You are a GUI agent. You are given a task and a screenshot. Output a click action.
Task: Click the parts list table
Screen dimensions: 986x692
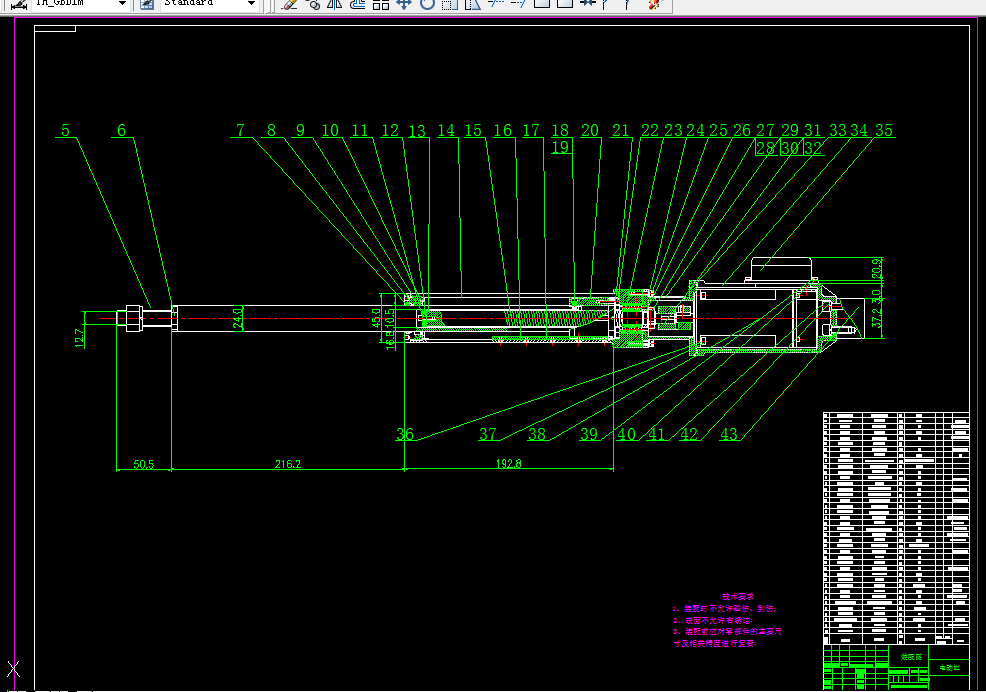pos(896,528)
